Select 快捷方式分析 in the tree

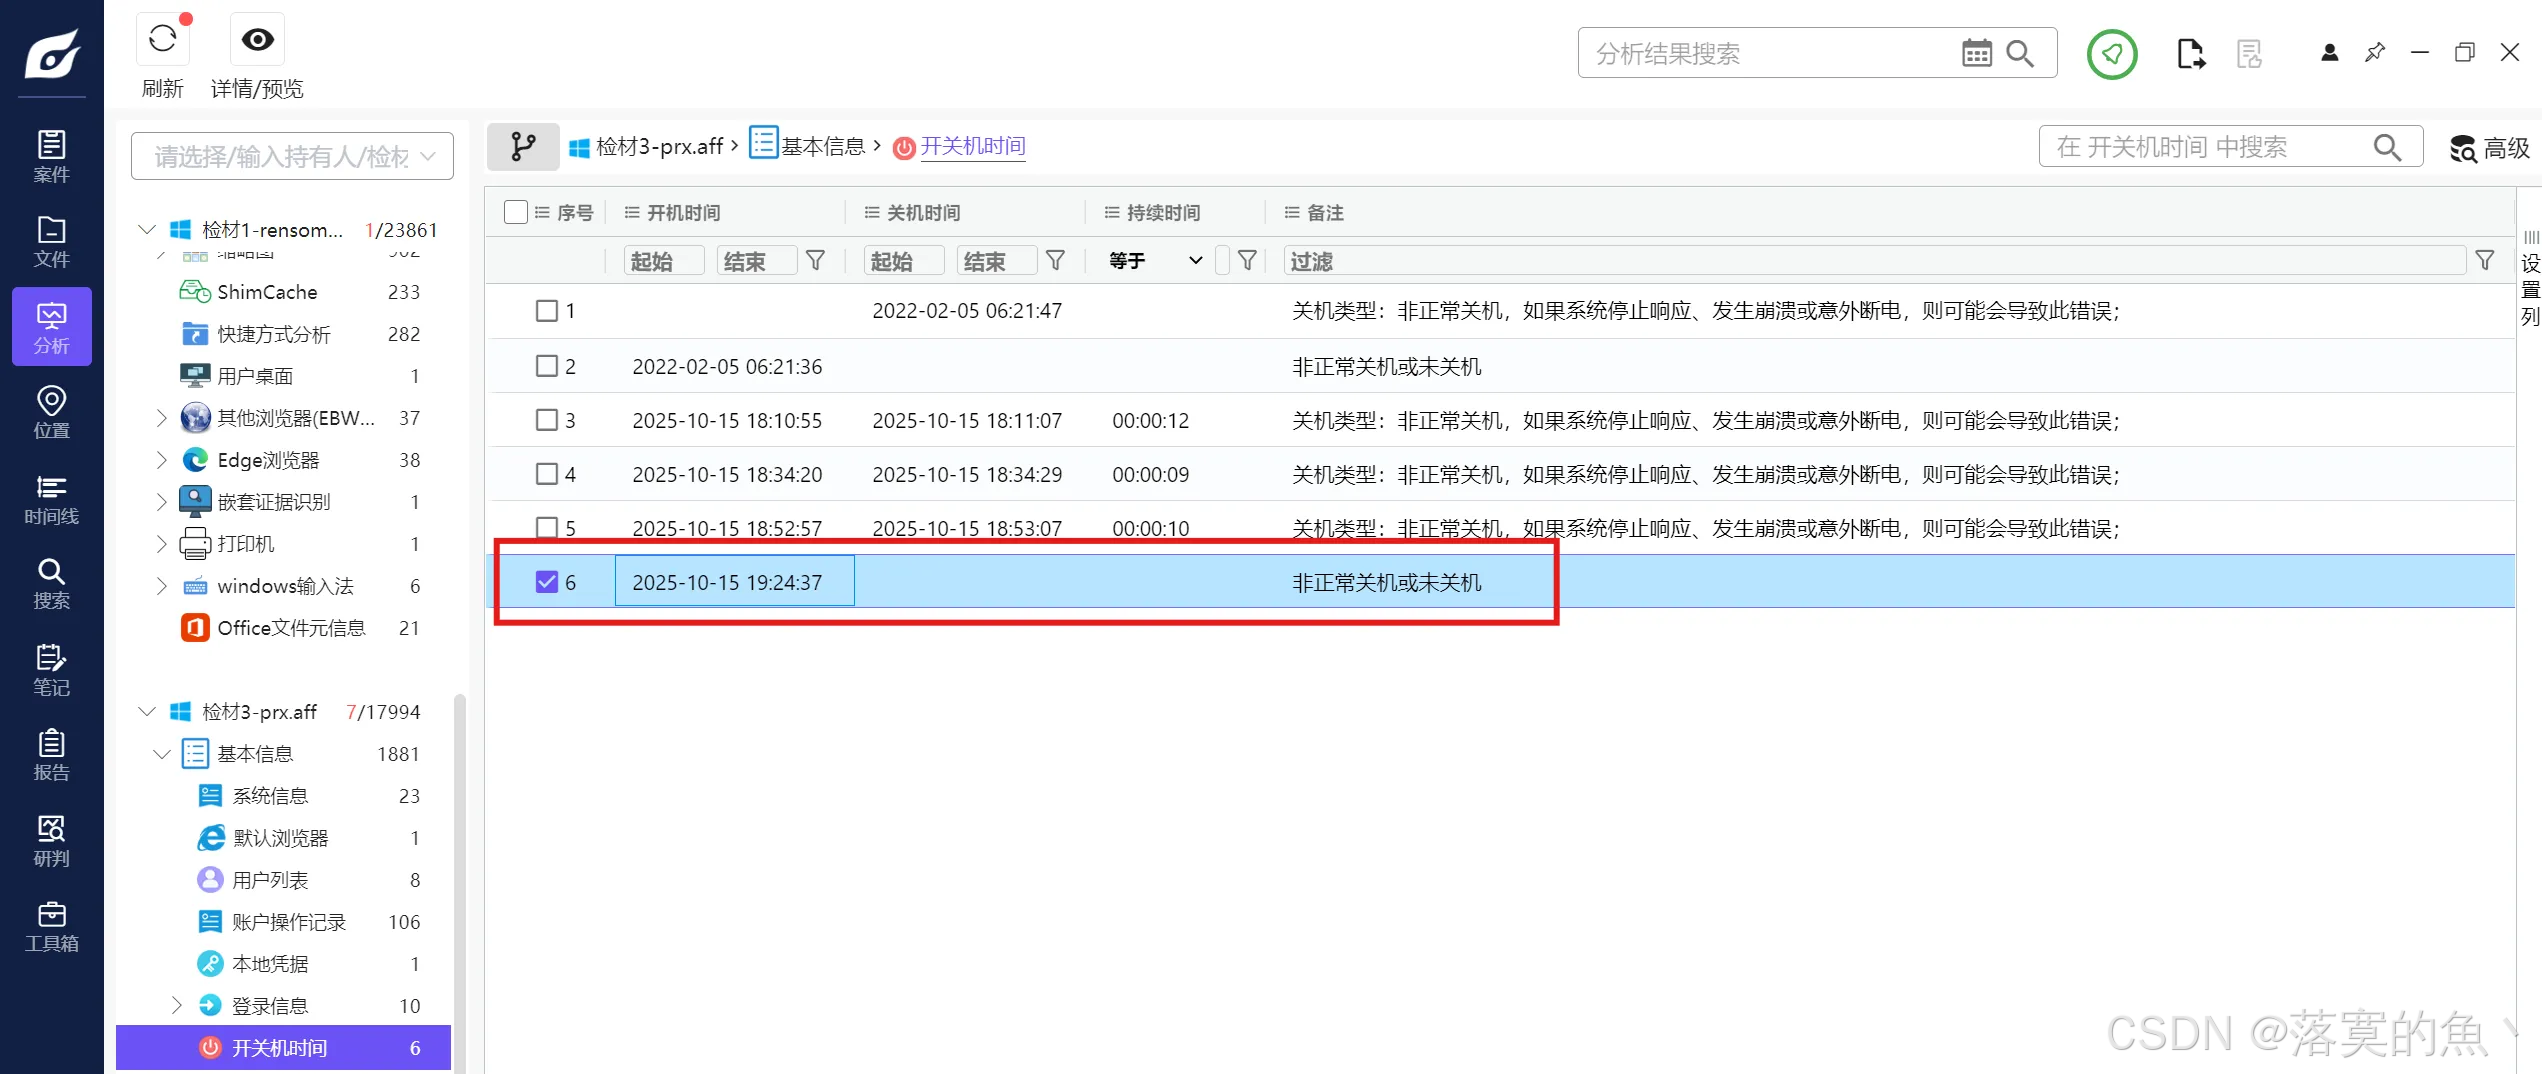point(274,334)
